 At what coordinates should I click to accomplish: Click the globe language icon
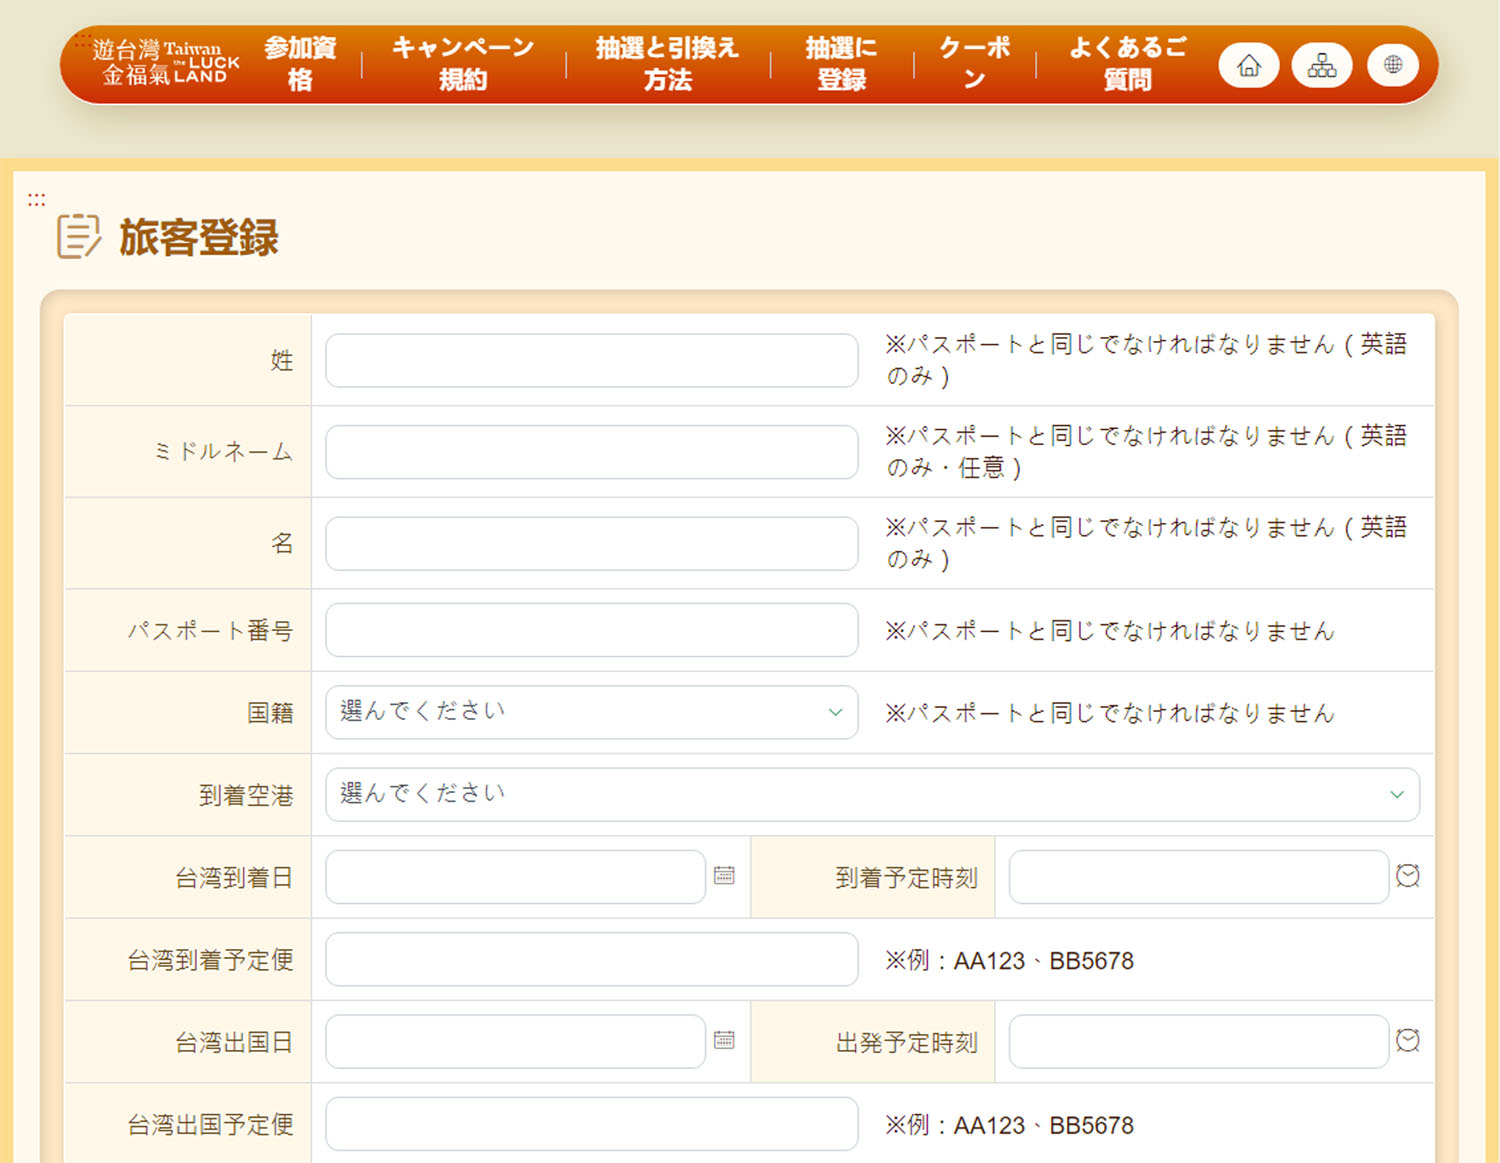(1393, 66)
